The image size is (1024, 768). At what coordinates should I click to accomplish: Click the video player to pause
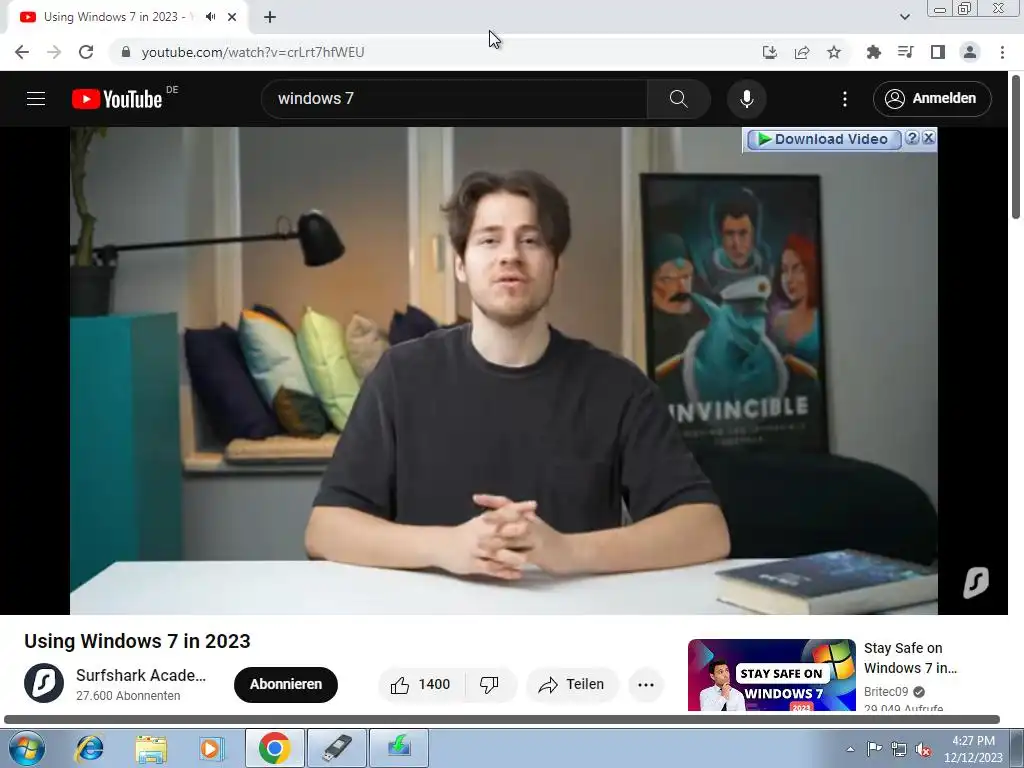(504, 370)
